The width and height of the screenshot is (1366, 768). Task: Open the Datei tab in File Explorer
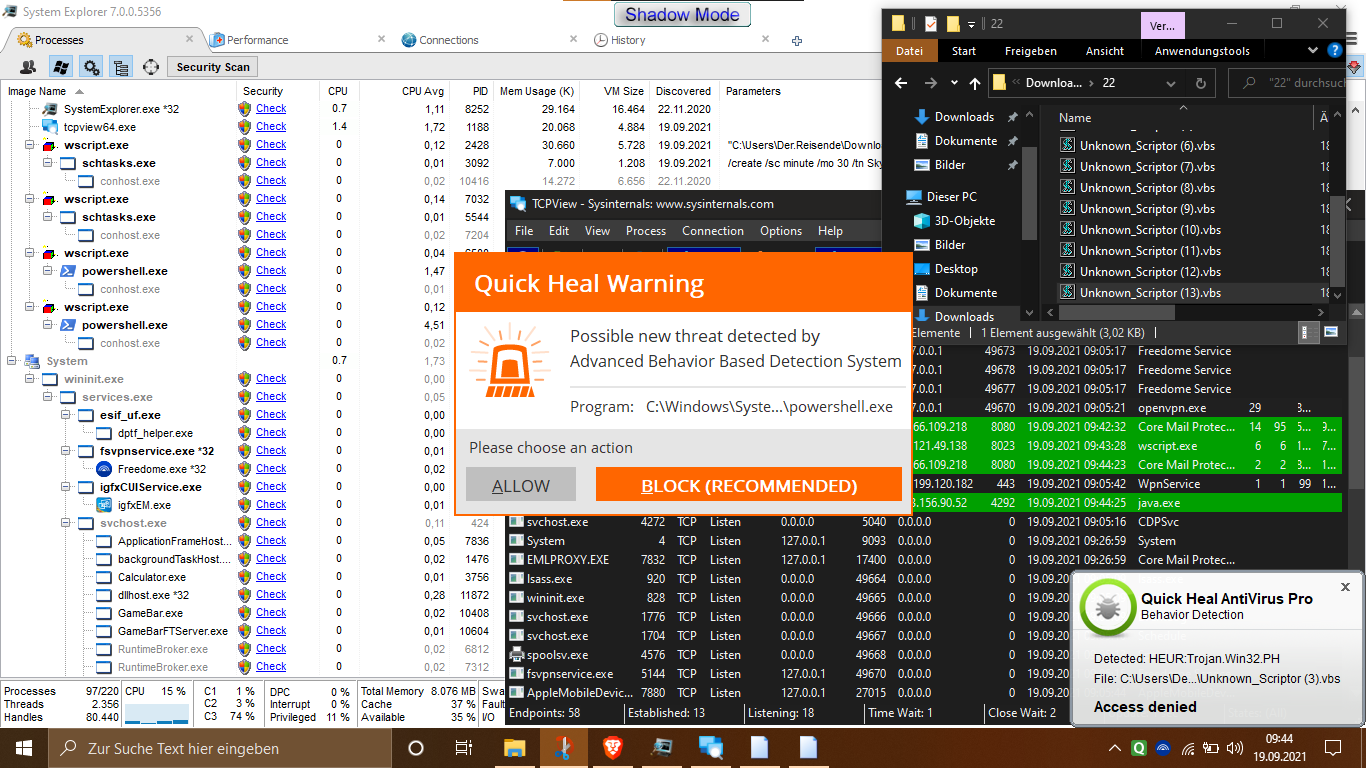point(910,51)
